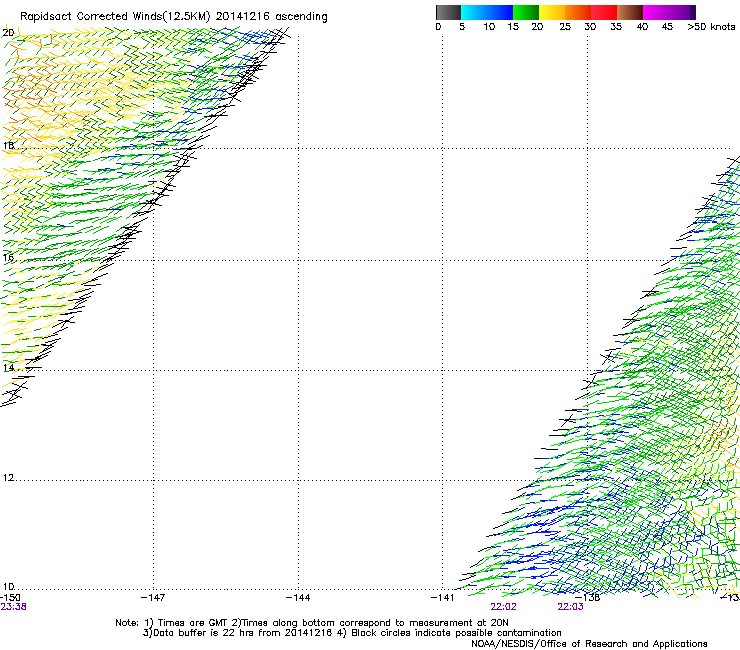Screen dimensions: 740x650
Task: Click the longitude axis label '-141'
Action: coord(442,598)
